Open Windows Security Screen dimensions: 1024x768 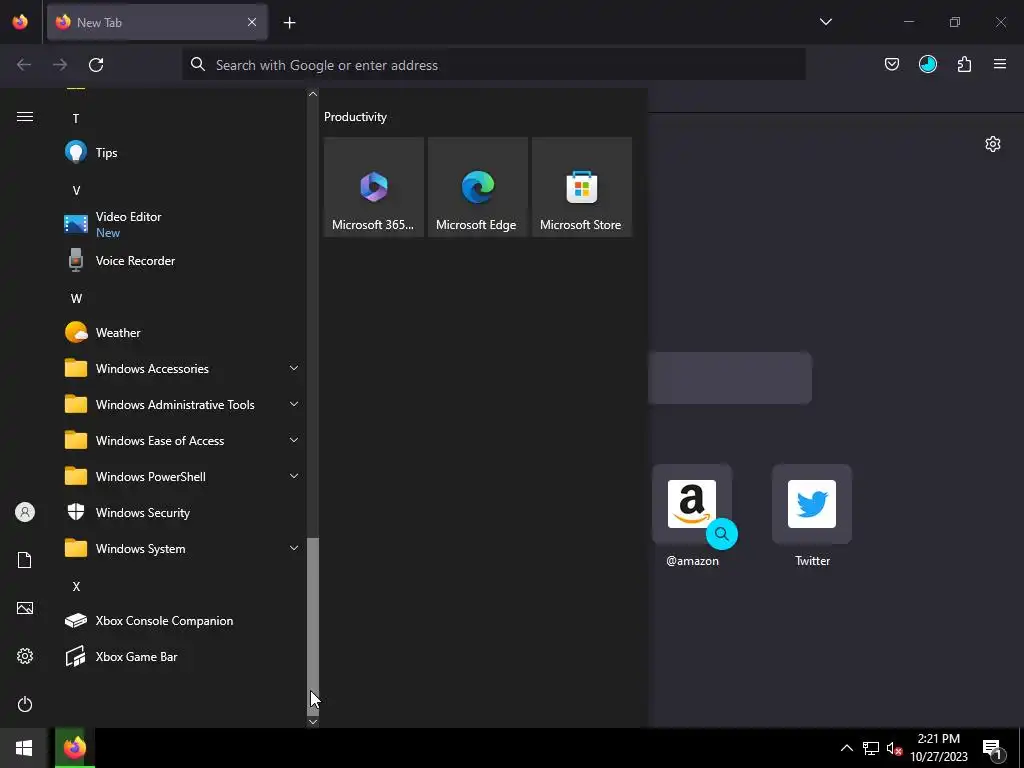coord(182,513)
